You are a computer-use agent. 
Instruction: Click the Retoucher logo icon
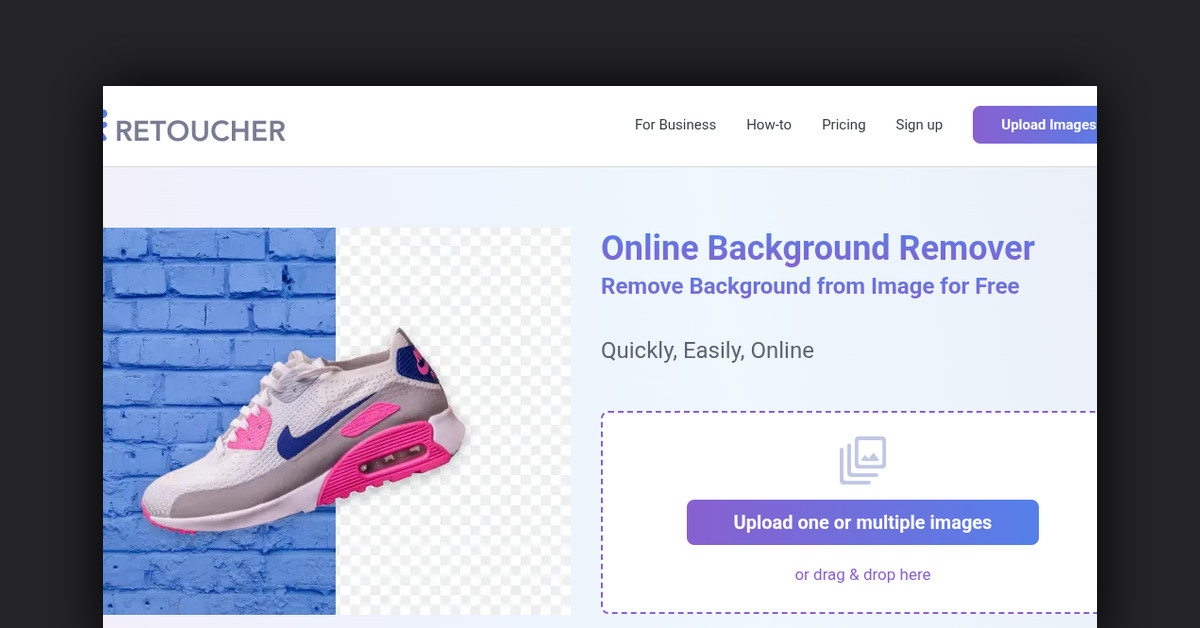(104, 125)
